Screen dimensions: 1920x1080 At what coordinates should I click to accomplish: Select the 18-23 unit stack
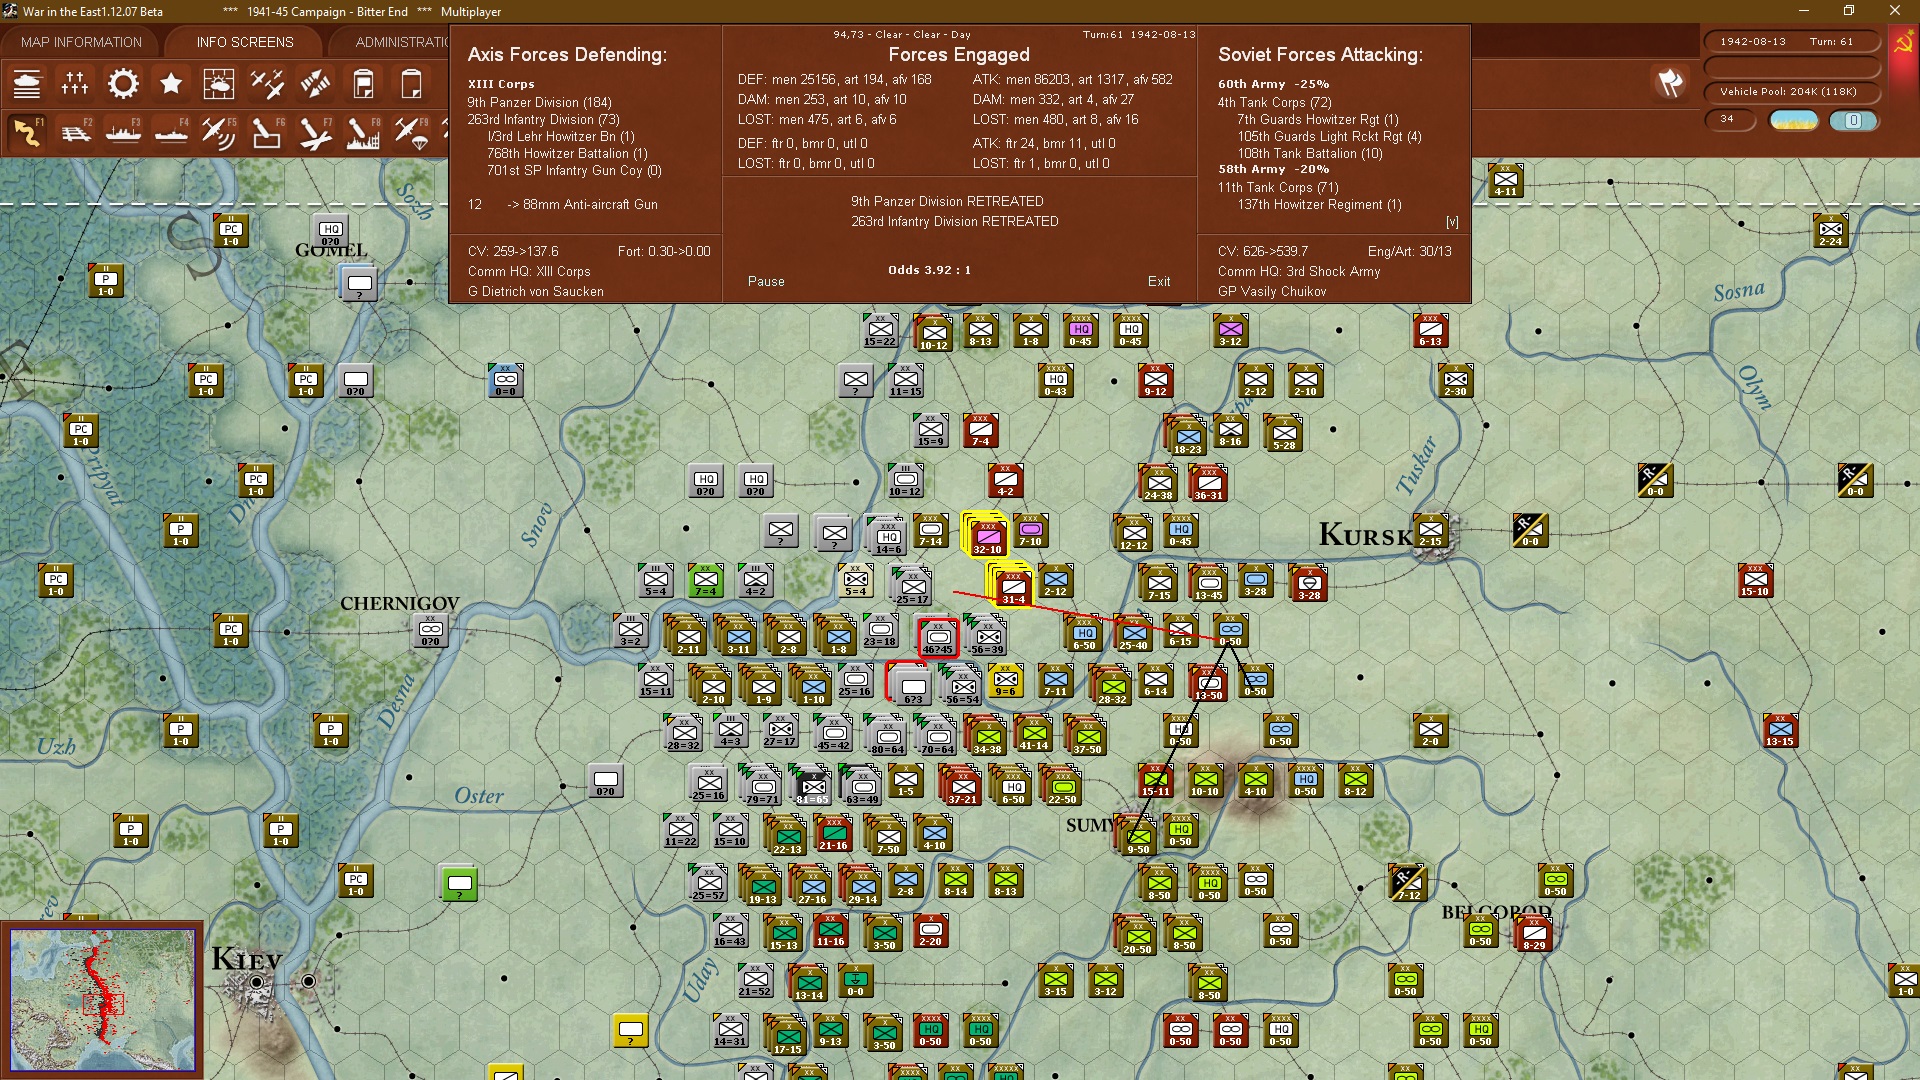(x=1187, y=437)
